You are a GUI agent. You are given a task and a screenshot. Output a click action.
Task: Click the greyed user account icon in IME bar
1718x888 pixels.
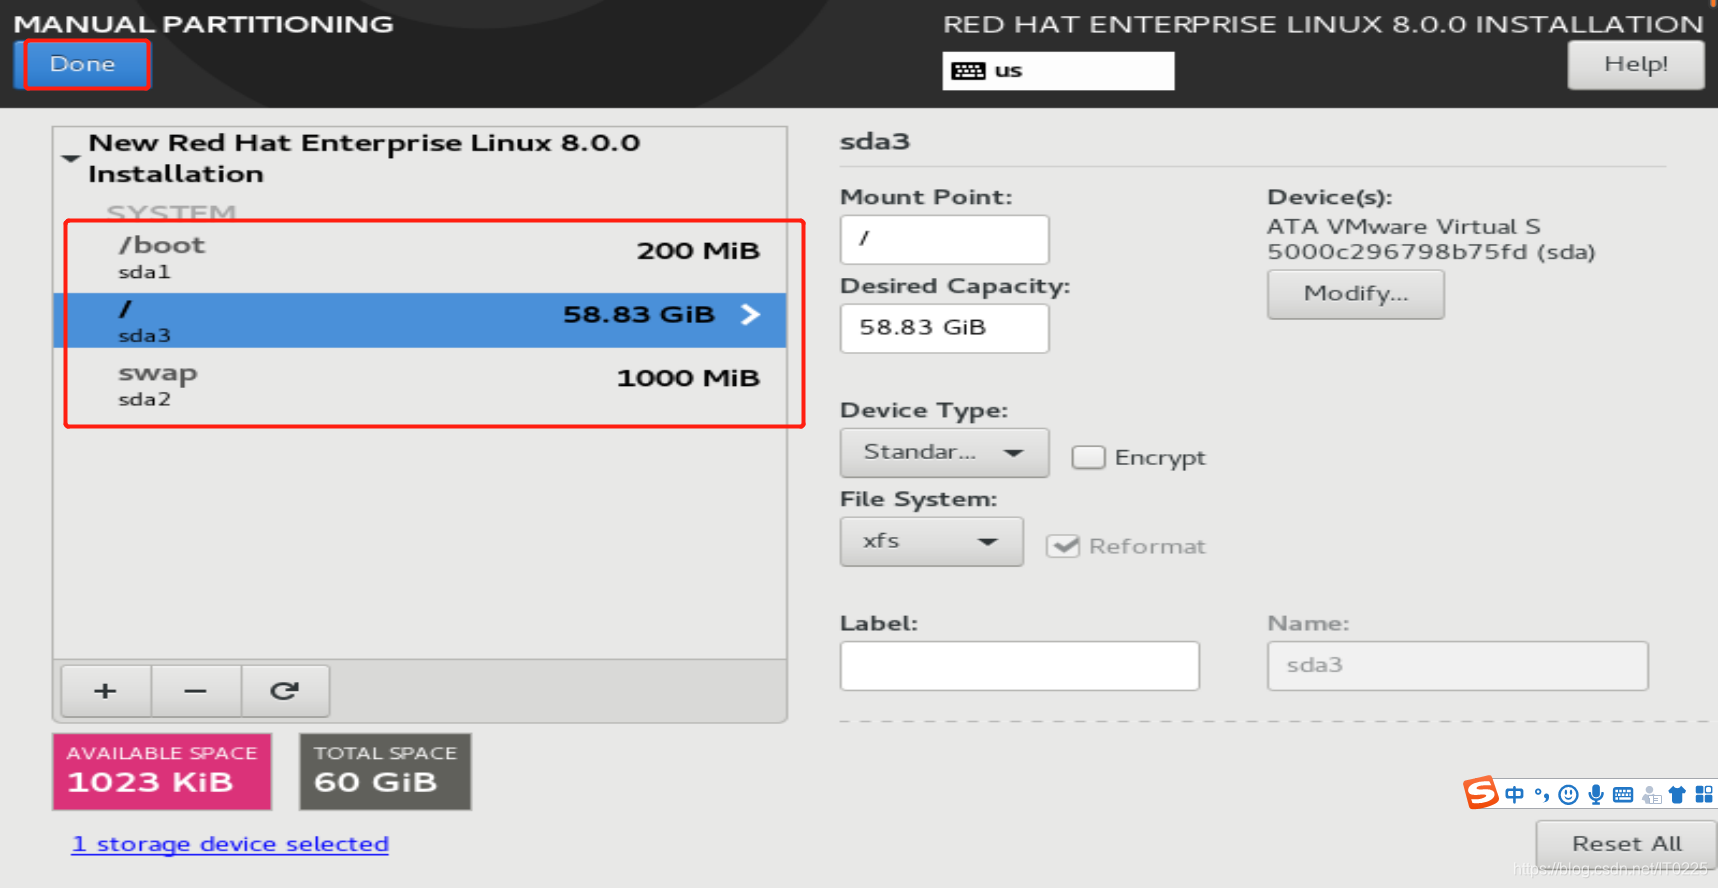(1651, 795)
